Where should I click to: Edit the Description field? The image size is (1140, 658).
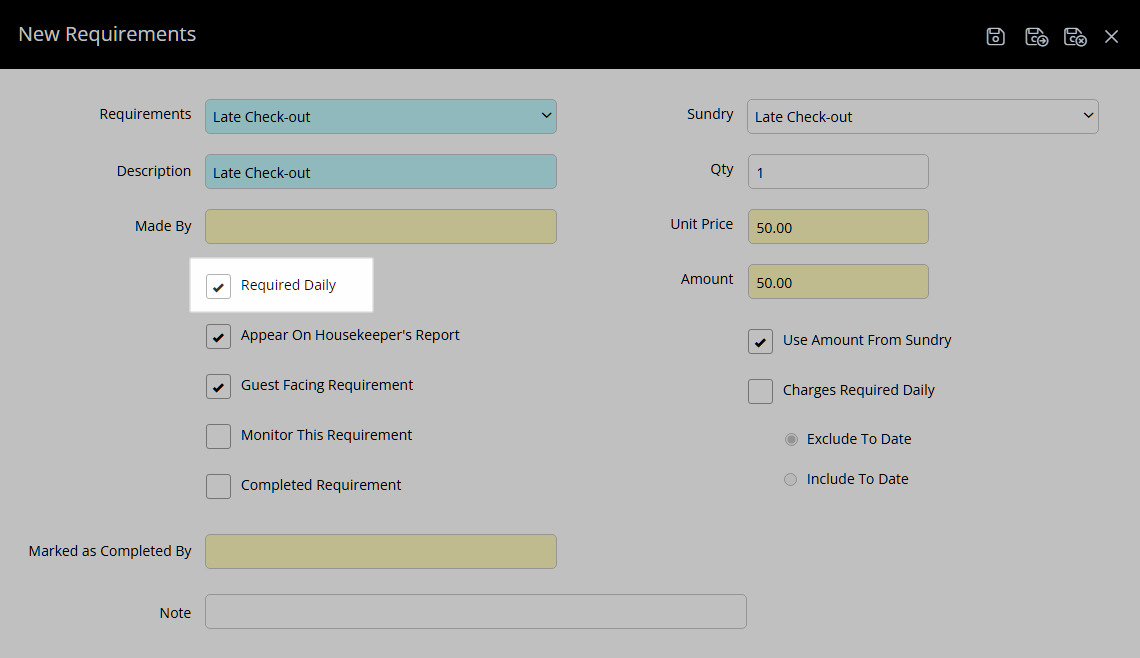click(381, 172)
